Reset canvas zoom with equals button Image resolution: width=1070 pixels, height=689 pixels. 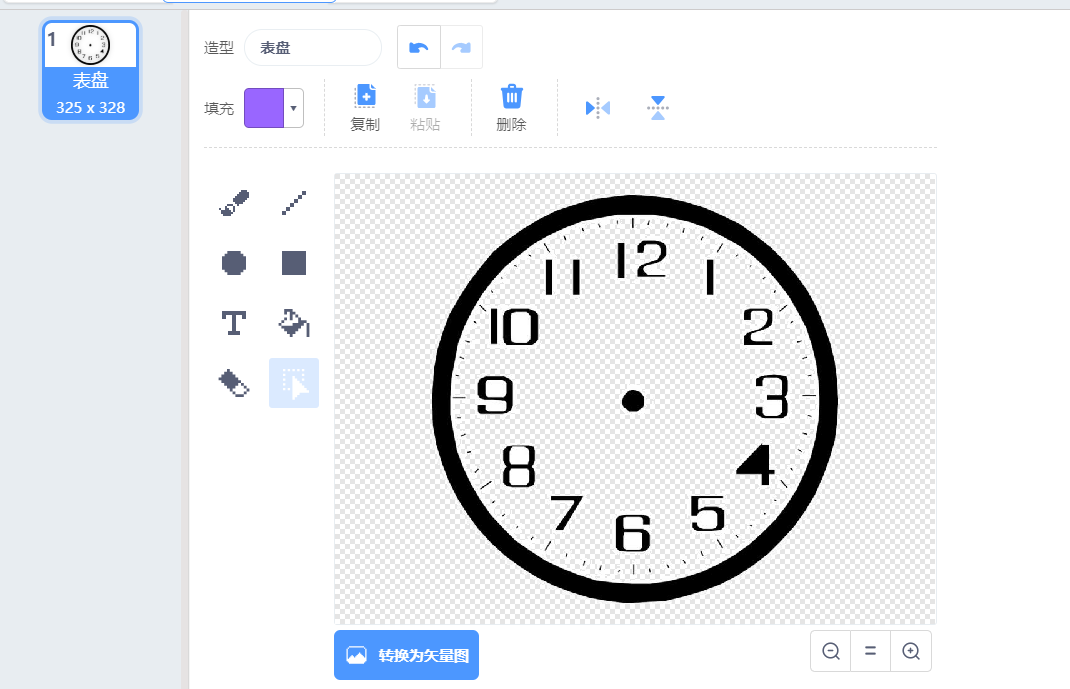871,651
